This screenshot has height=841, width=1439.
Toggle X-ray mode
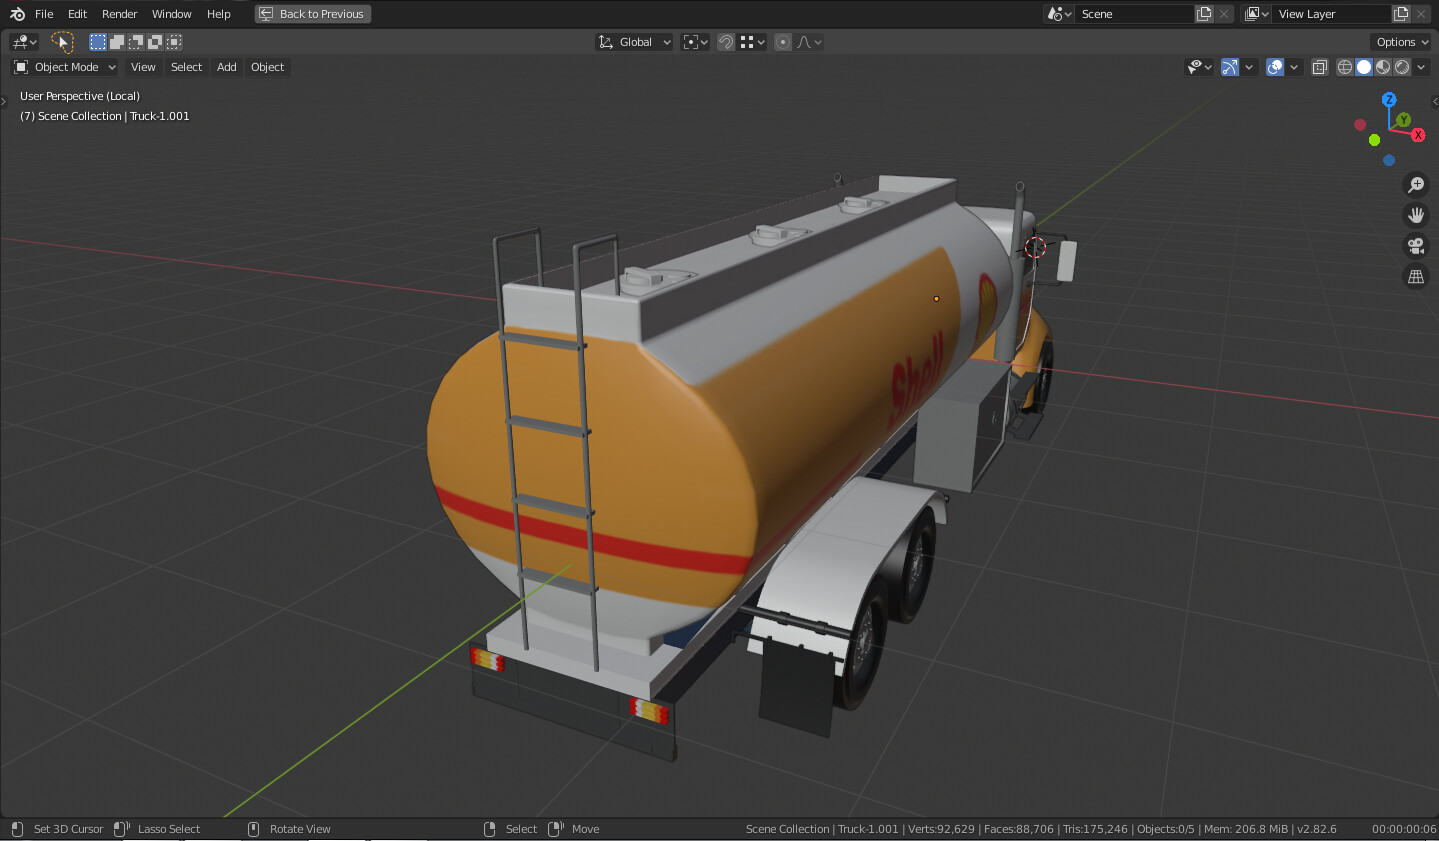coord(1320,67)
